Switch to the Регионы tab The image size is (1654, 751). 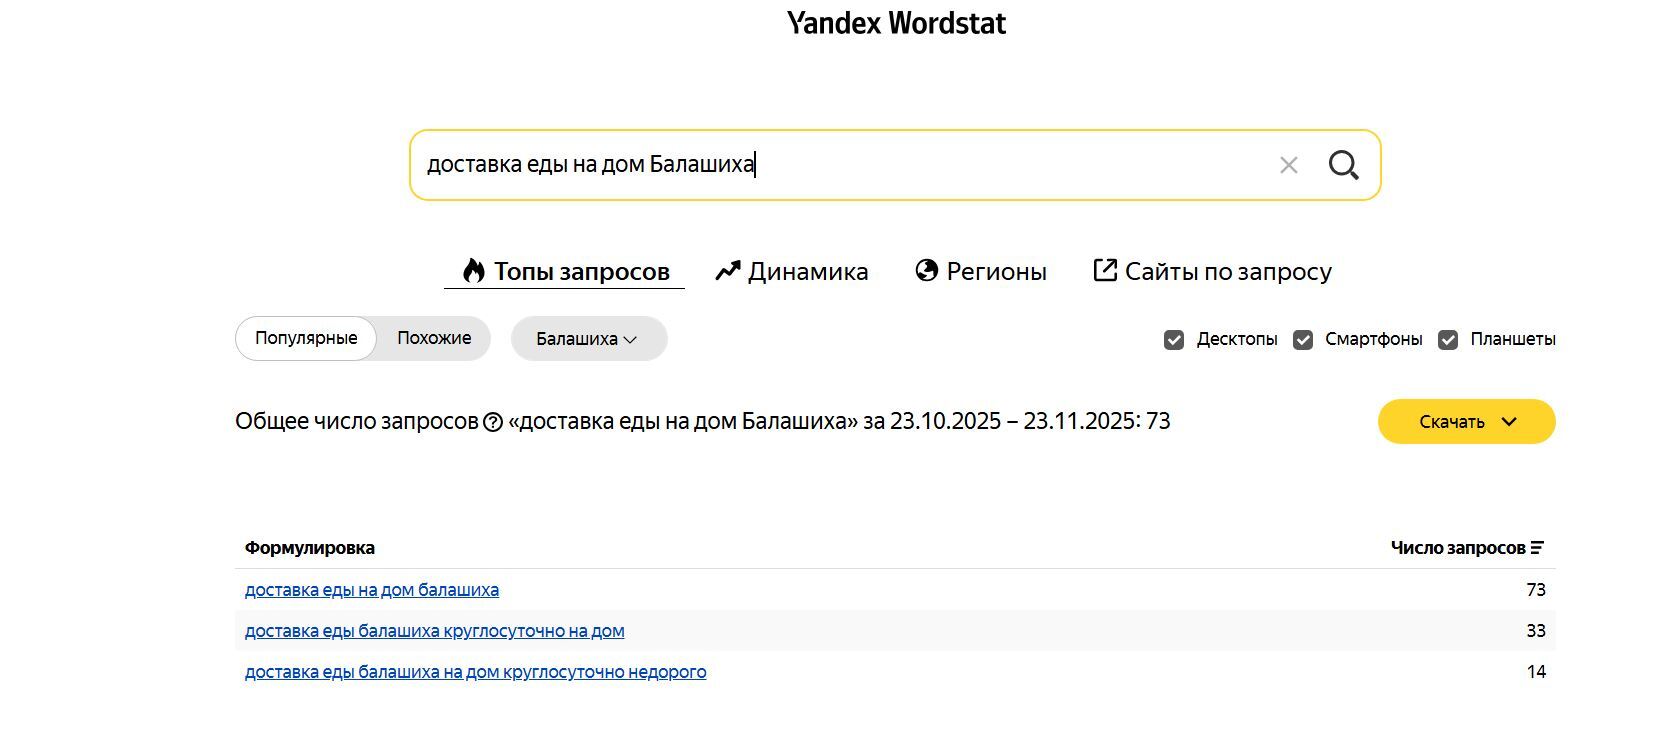(x=996, y=271)
